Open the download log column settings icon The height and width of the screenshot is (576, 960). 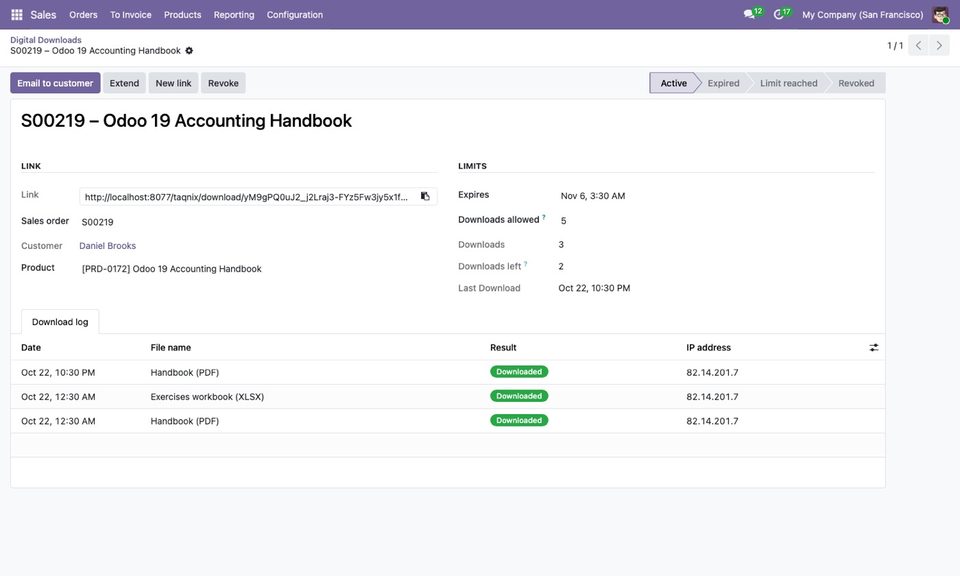tap(874, 348)
